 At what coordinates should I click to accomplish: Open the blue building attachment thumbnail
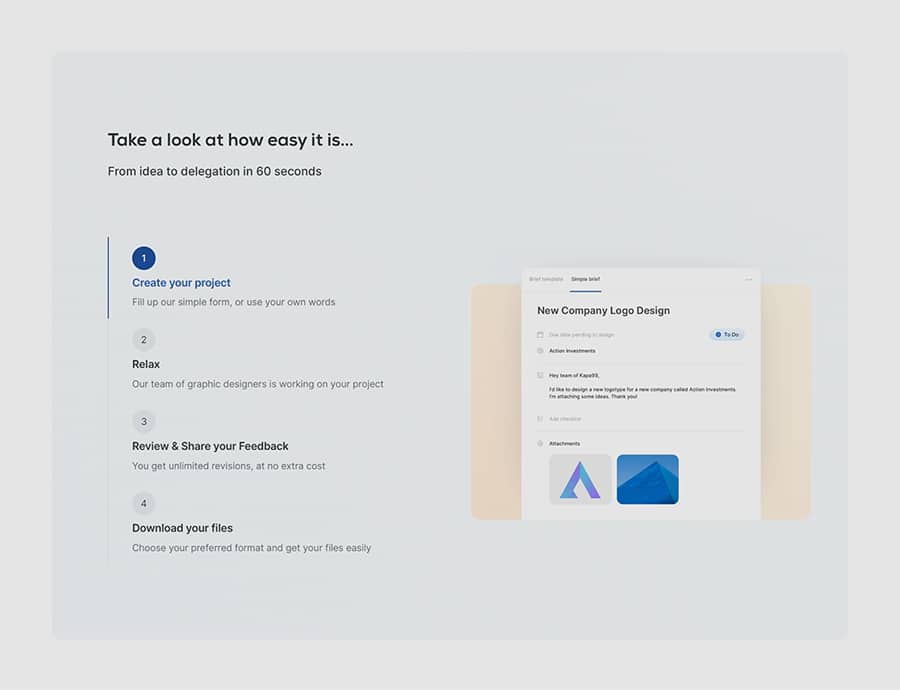coord(647,479)
